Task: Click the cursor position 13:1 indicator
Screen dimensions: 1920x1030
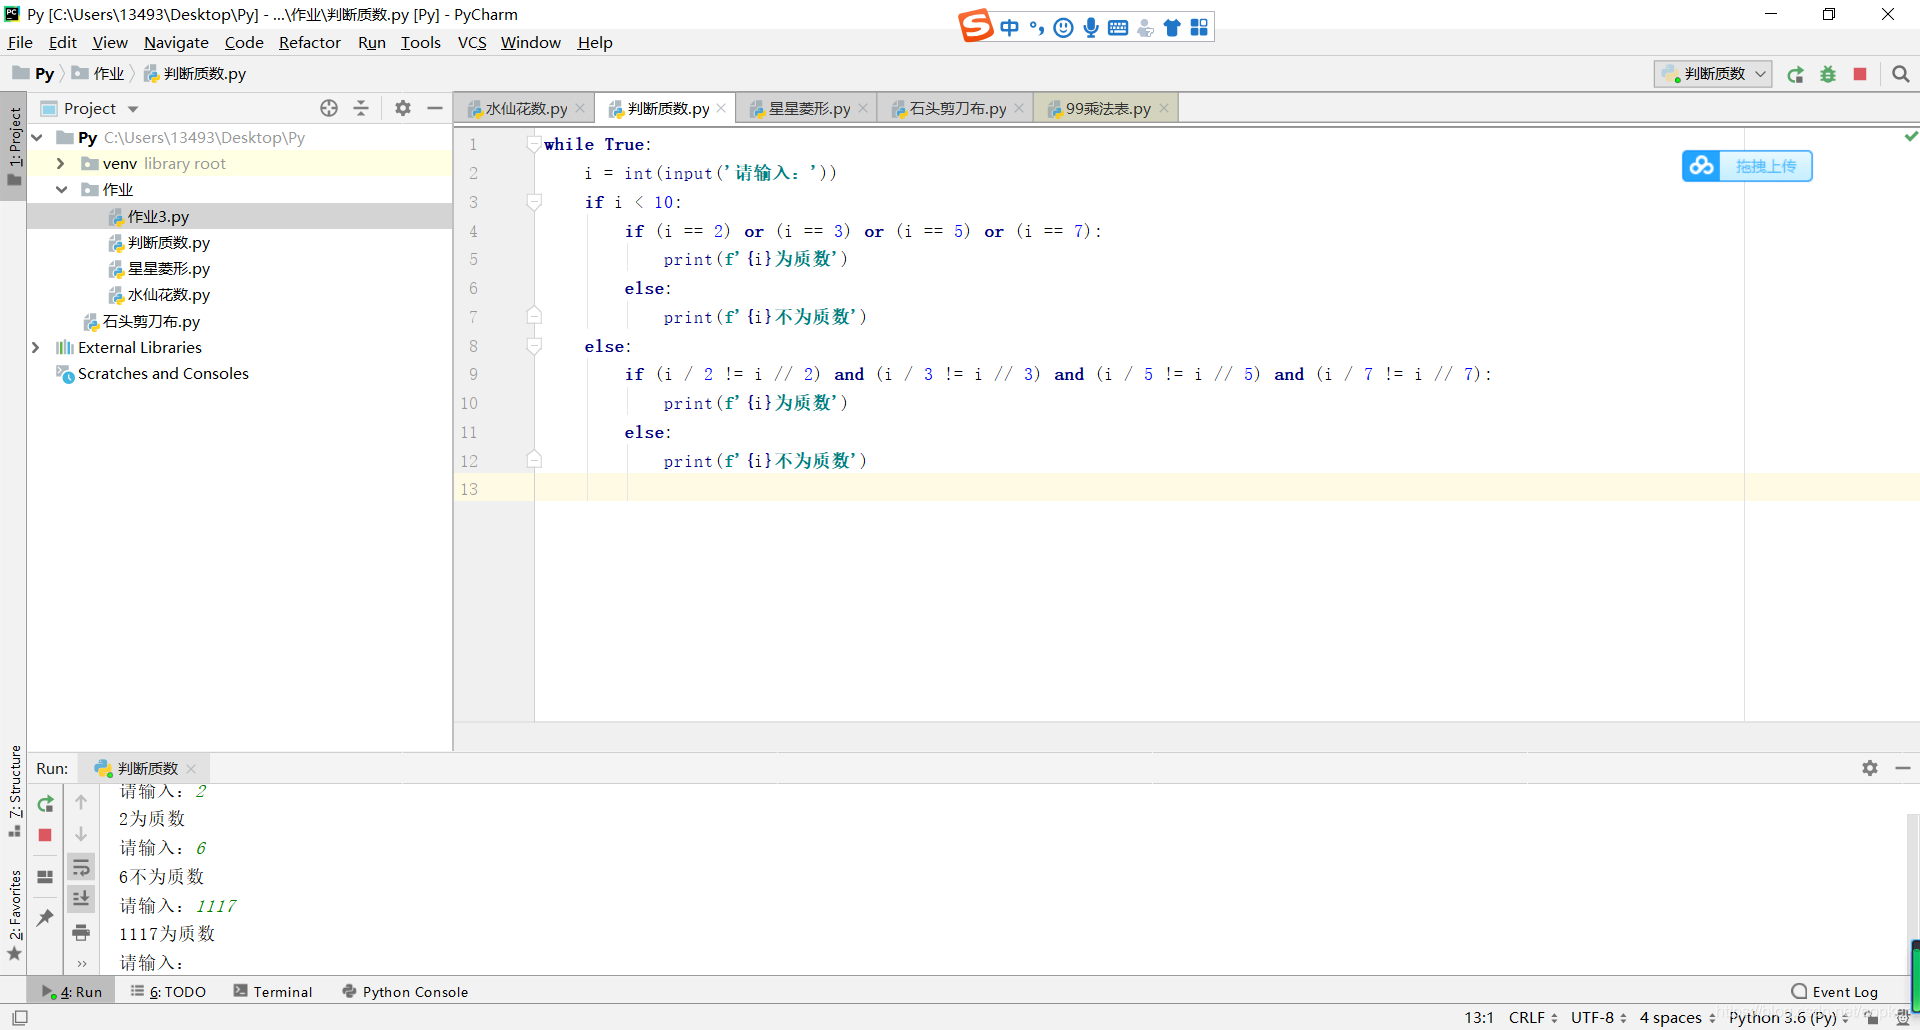Action: tap(1479, 1017)
